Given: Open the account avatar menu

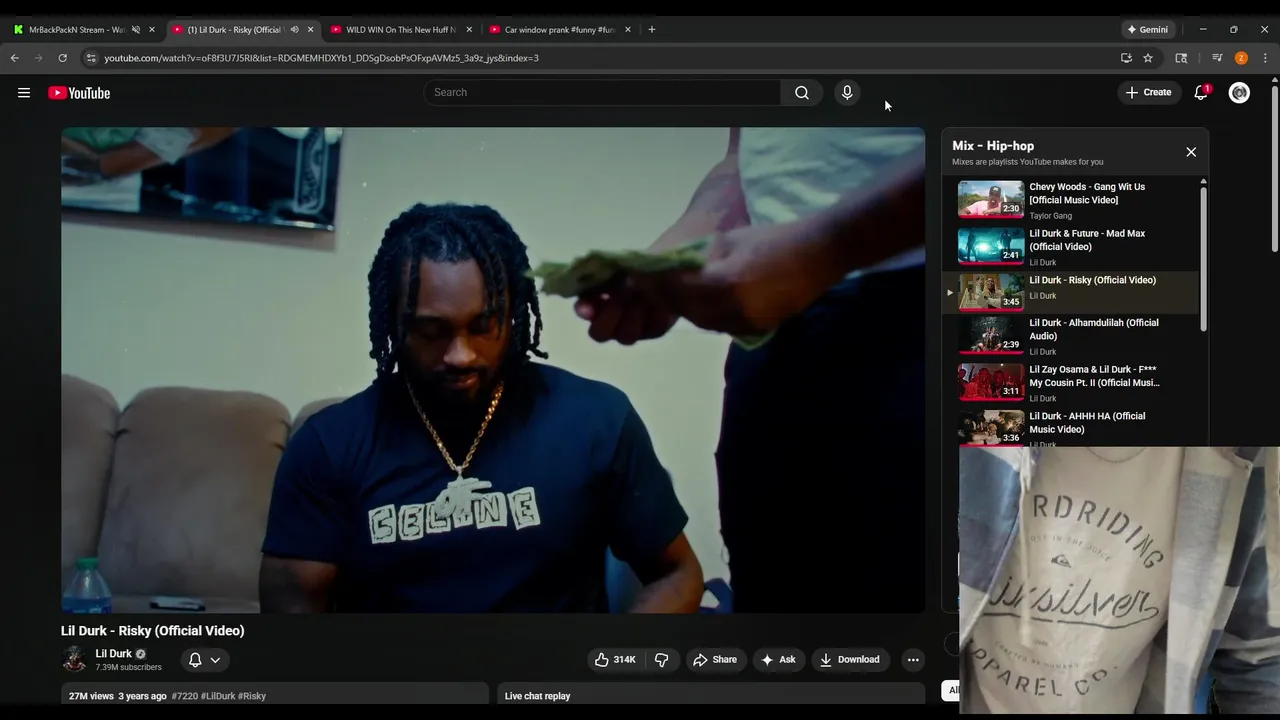Looking at the screenshot, I should [x=1239, y=93].
